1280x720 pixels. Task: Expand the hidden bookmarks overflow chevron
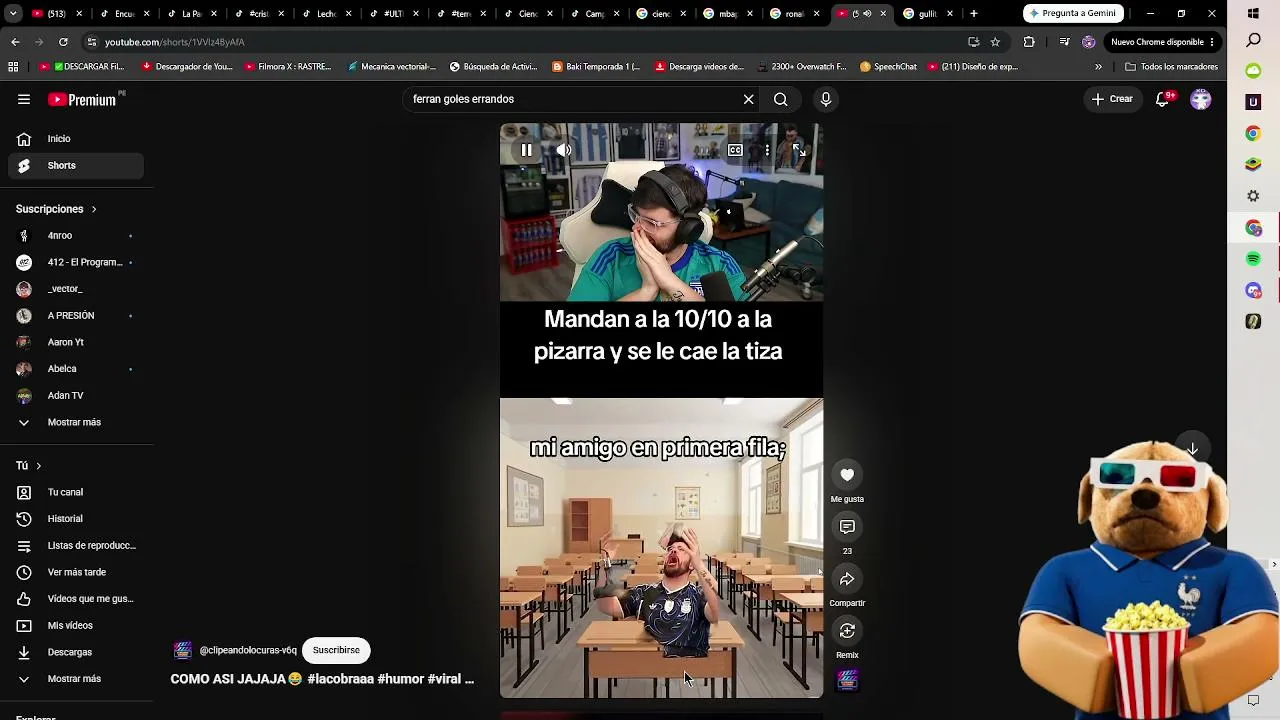(x=1098, y=67)
